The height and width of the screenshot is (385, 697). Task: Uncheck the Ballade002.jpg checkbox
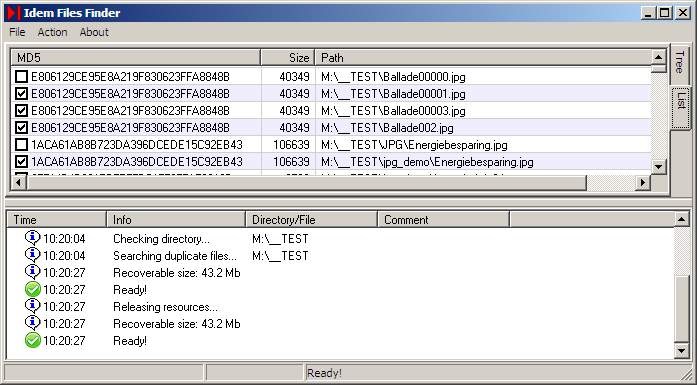[21, 128]
